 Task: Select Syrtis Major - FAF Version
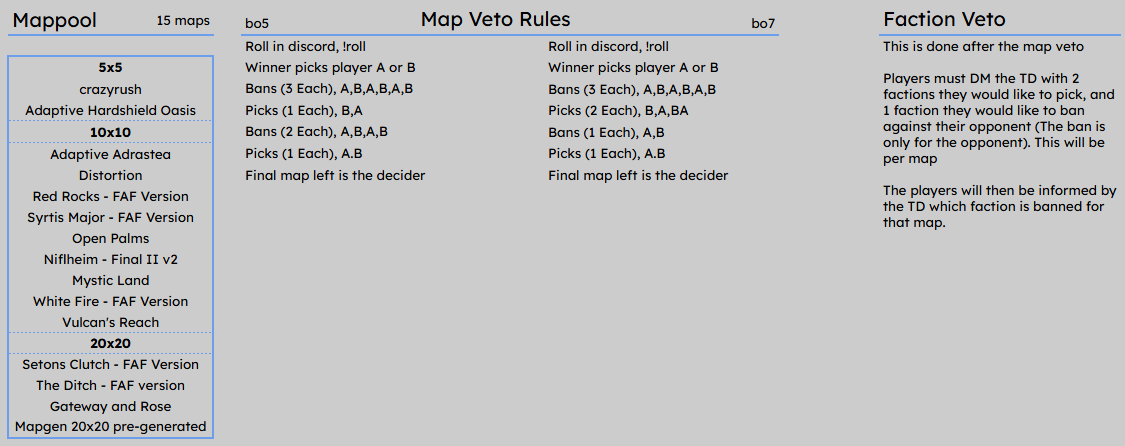[110, 217]
